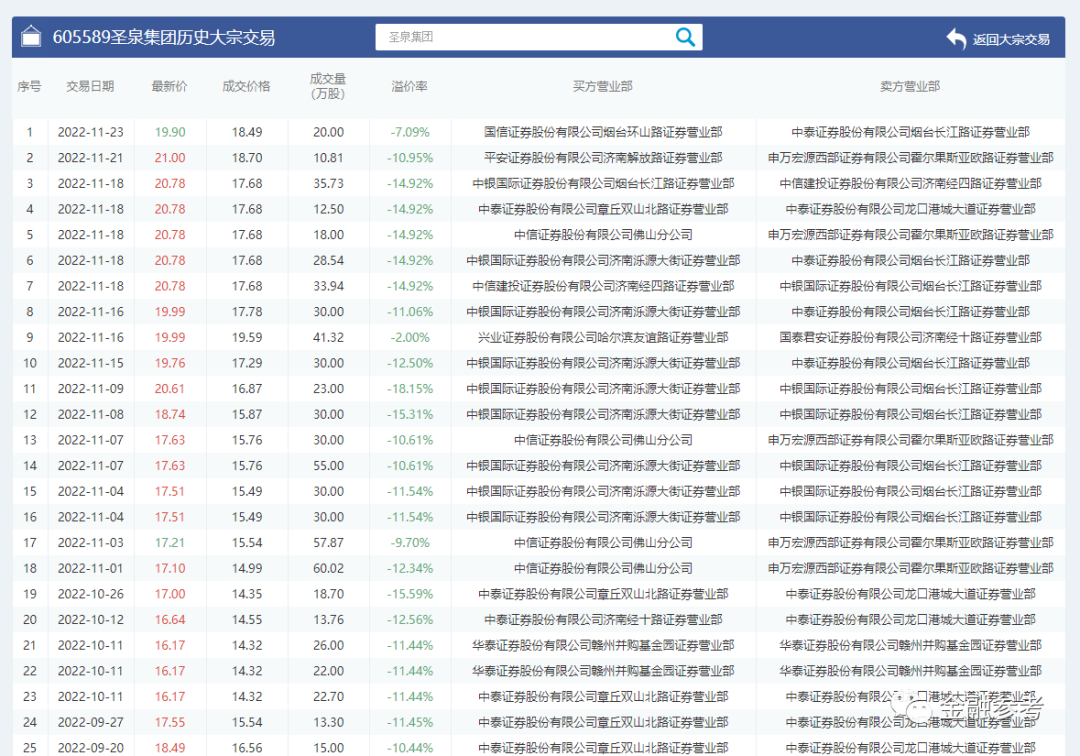1080x756 pixels.
Task: Click the 序号 column header
Action: [x=29, y=86]
